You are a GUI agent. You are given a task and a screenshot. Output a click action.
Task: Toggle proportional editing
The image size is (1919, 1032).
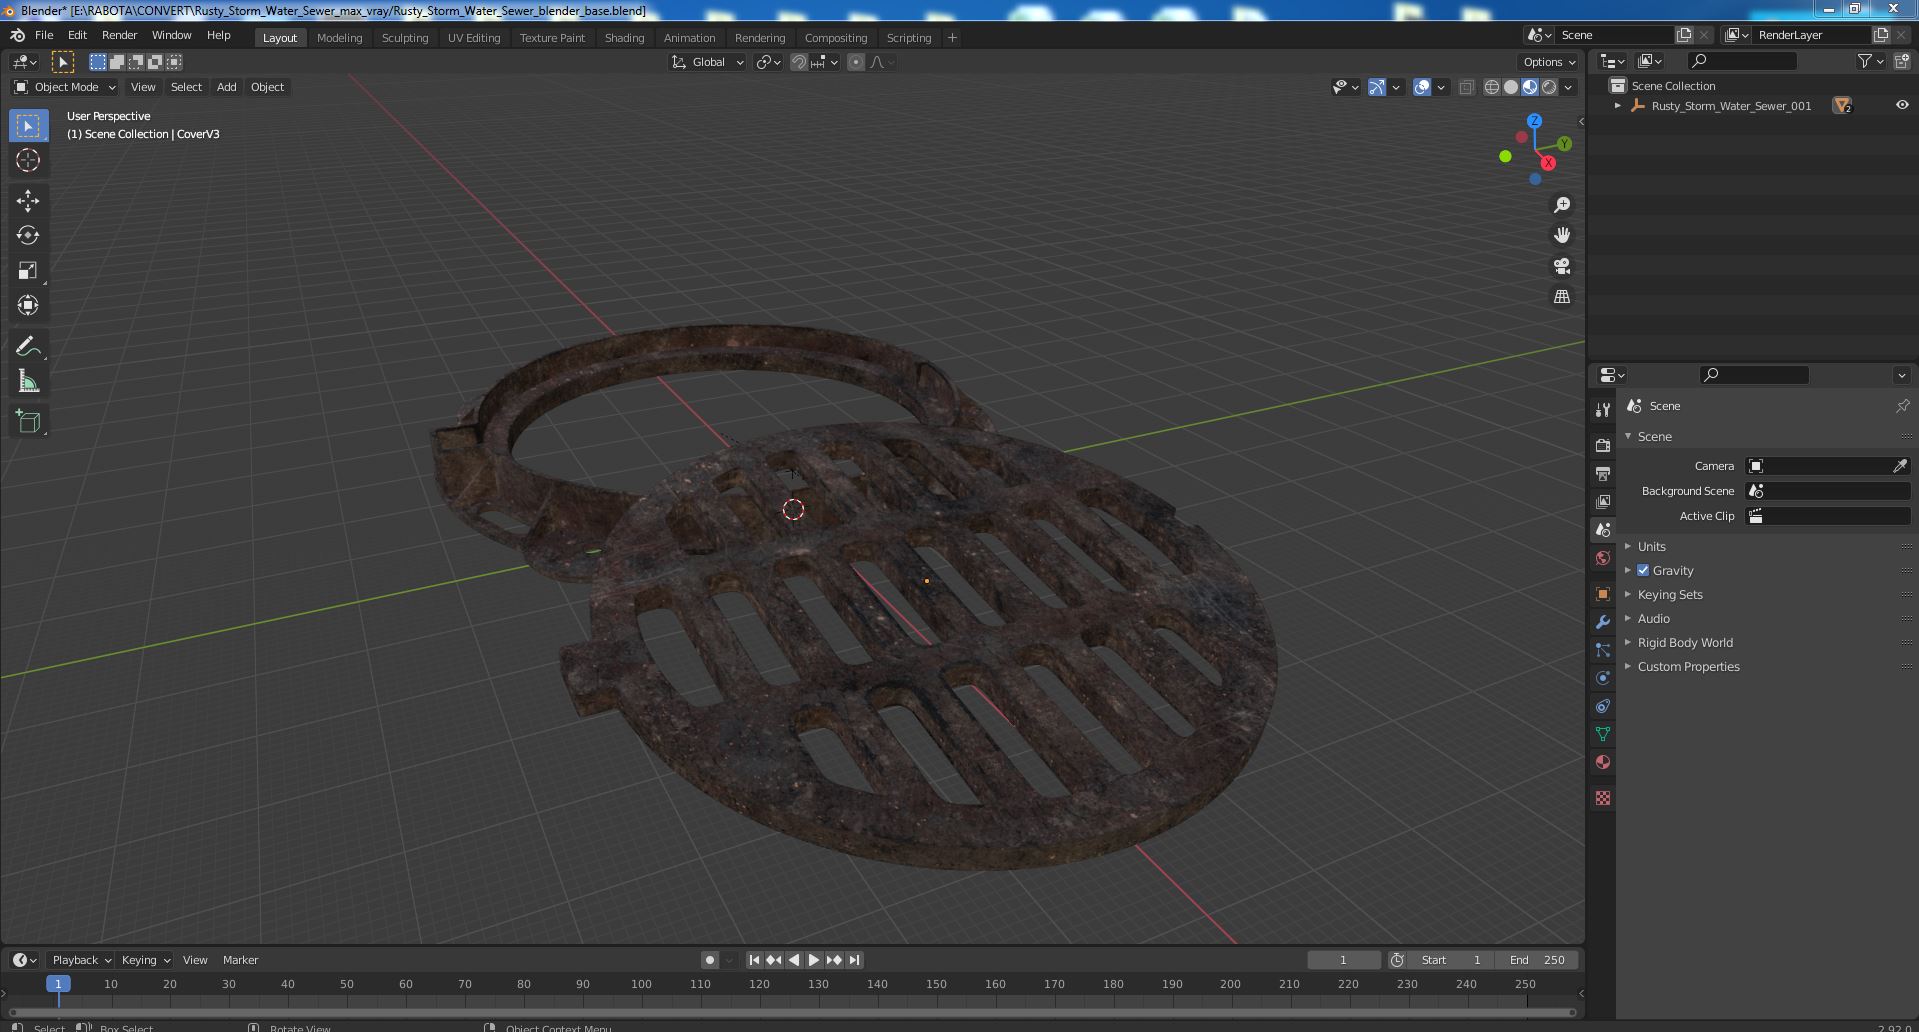point(856,62)
